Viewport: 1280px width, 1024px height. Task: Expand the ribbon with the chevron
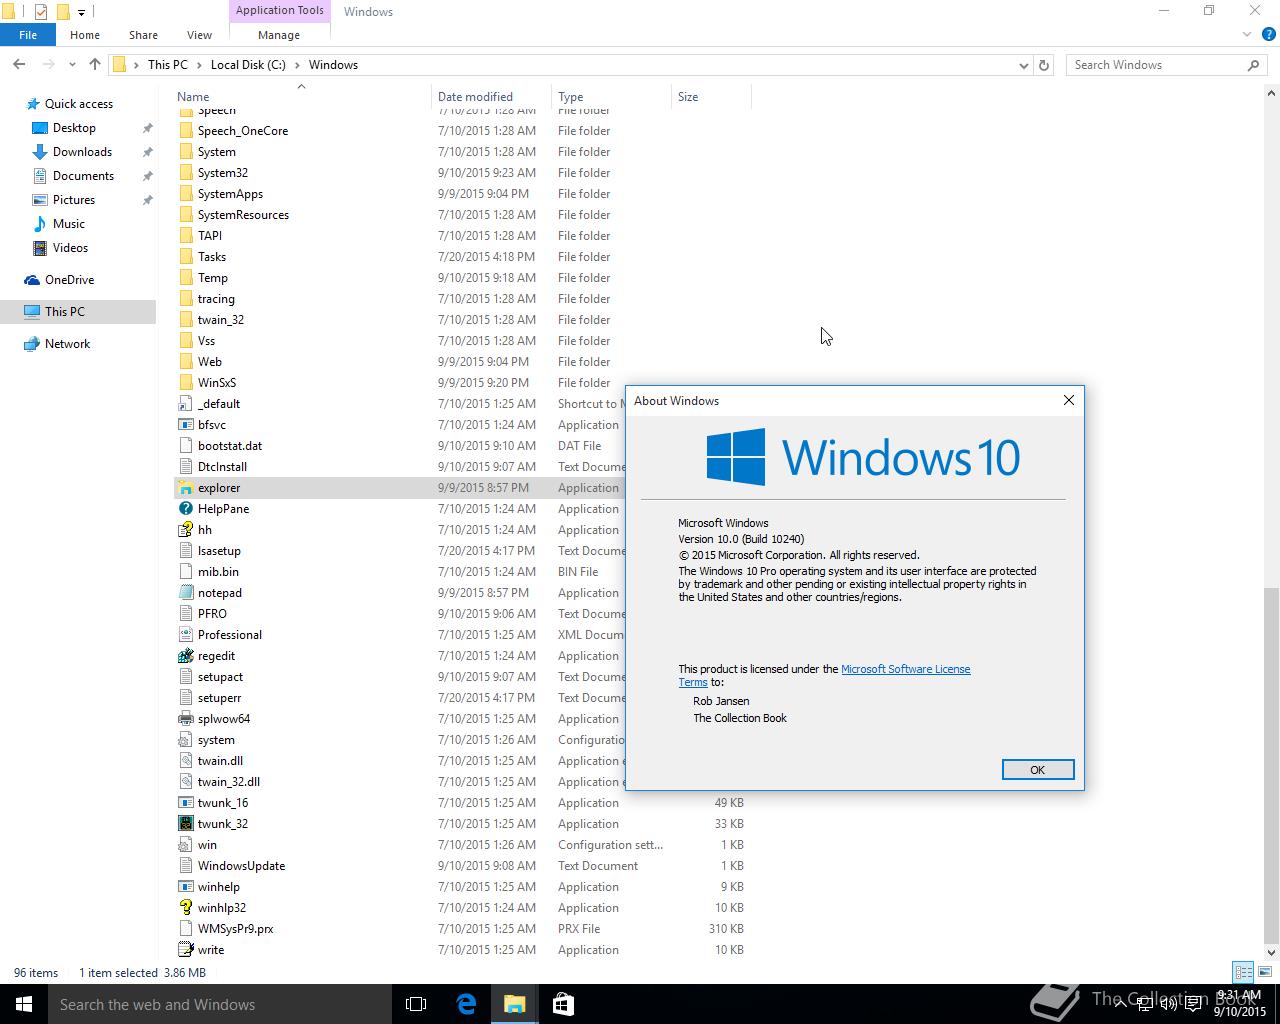1247,34
